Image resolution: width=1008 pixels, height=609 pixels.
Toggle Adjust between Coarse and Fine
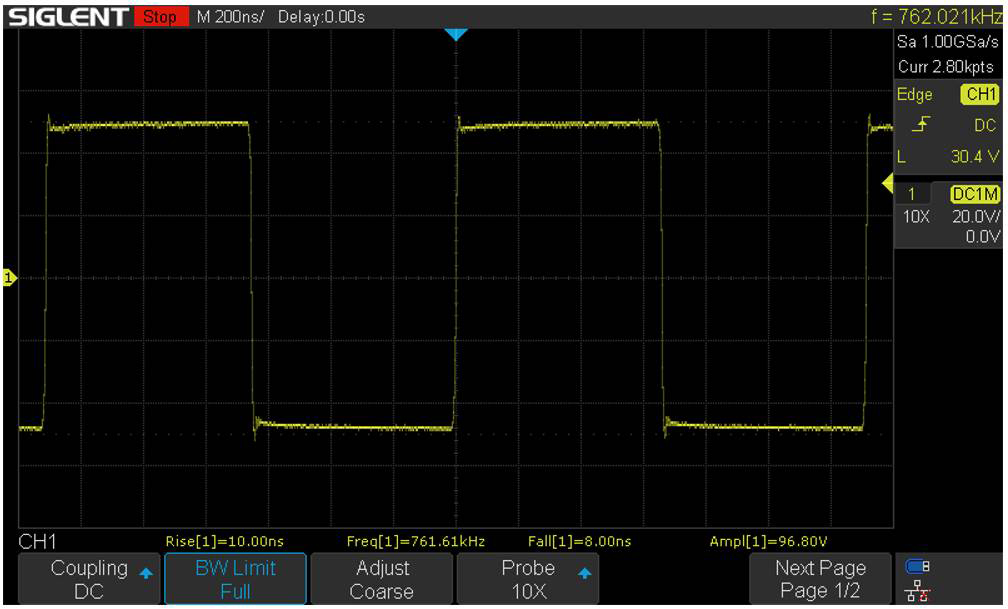pos(382,579)
